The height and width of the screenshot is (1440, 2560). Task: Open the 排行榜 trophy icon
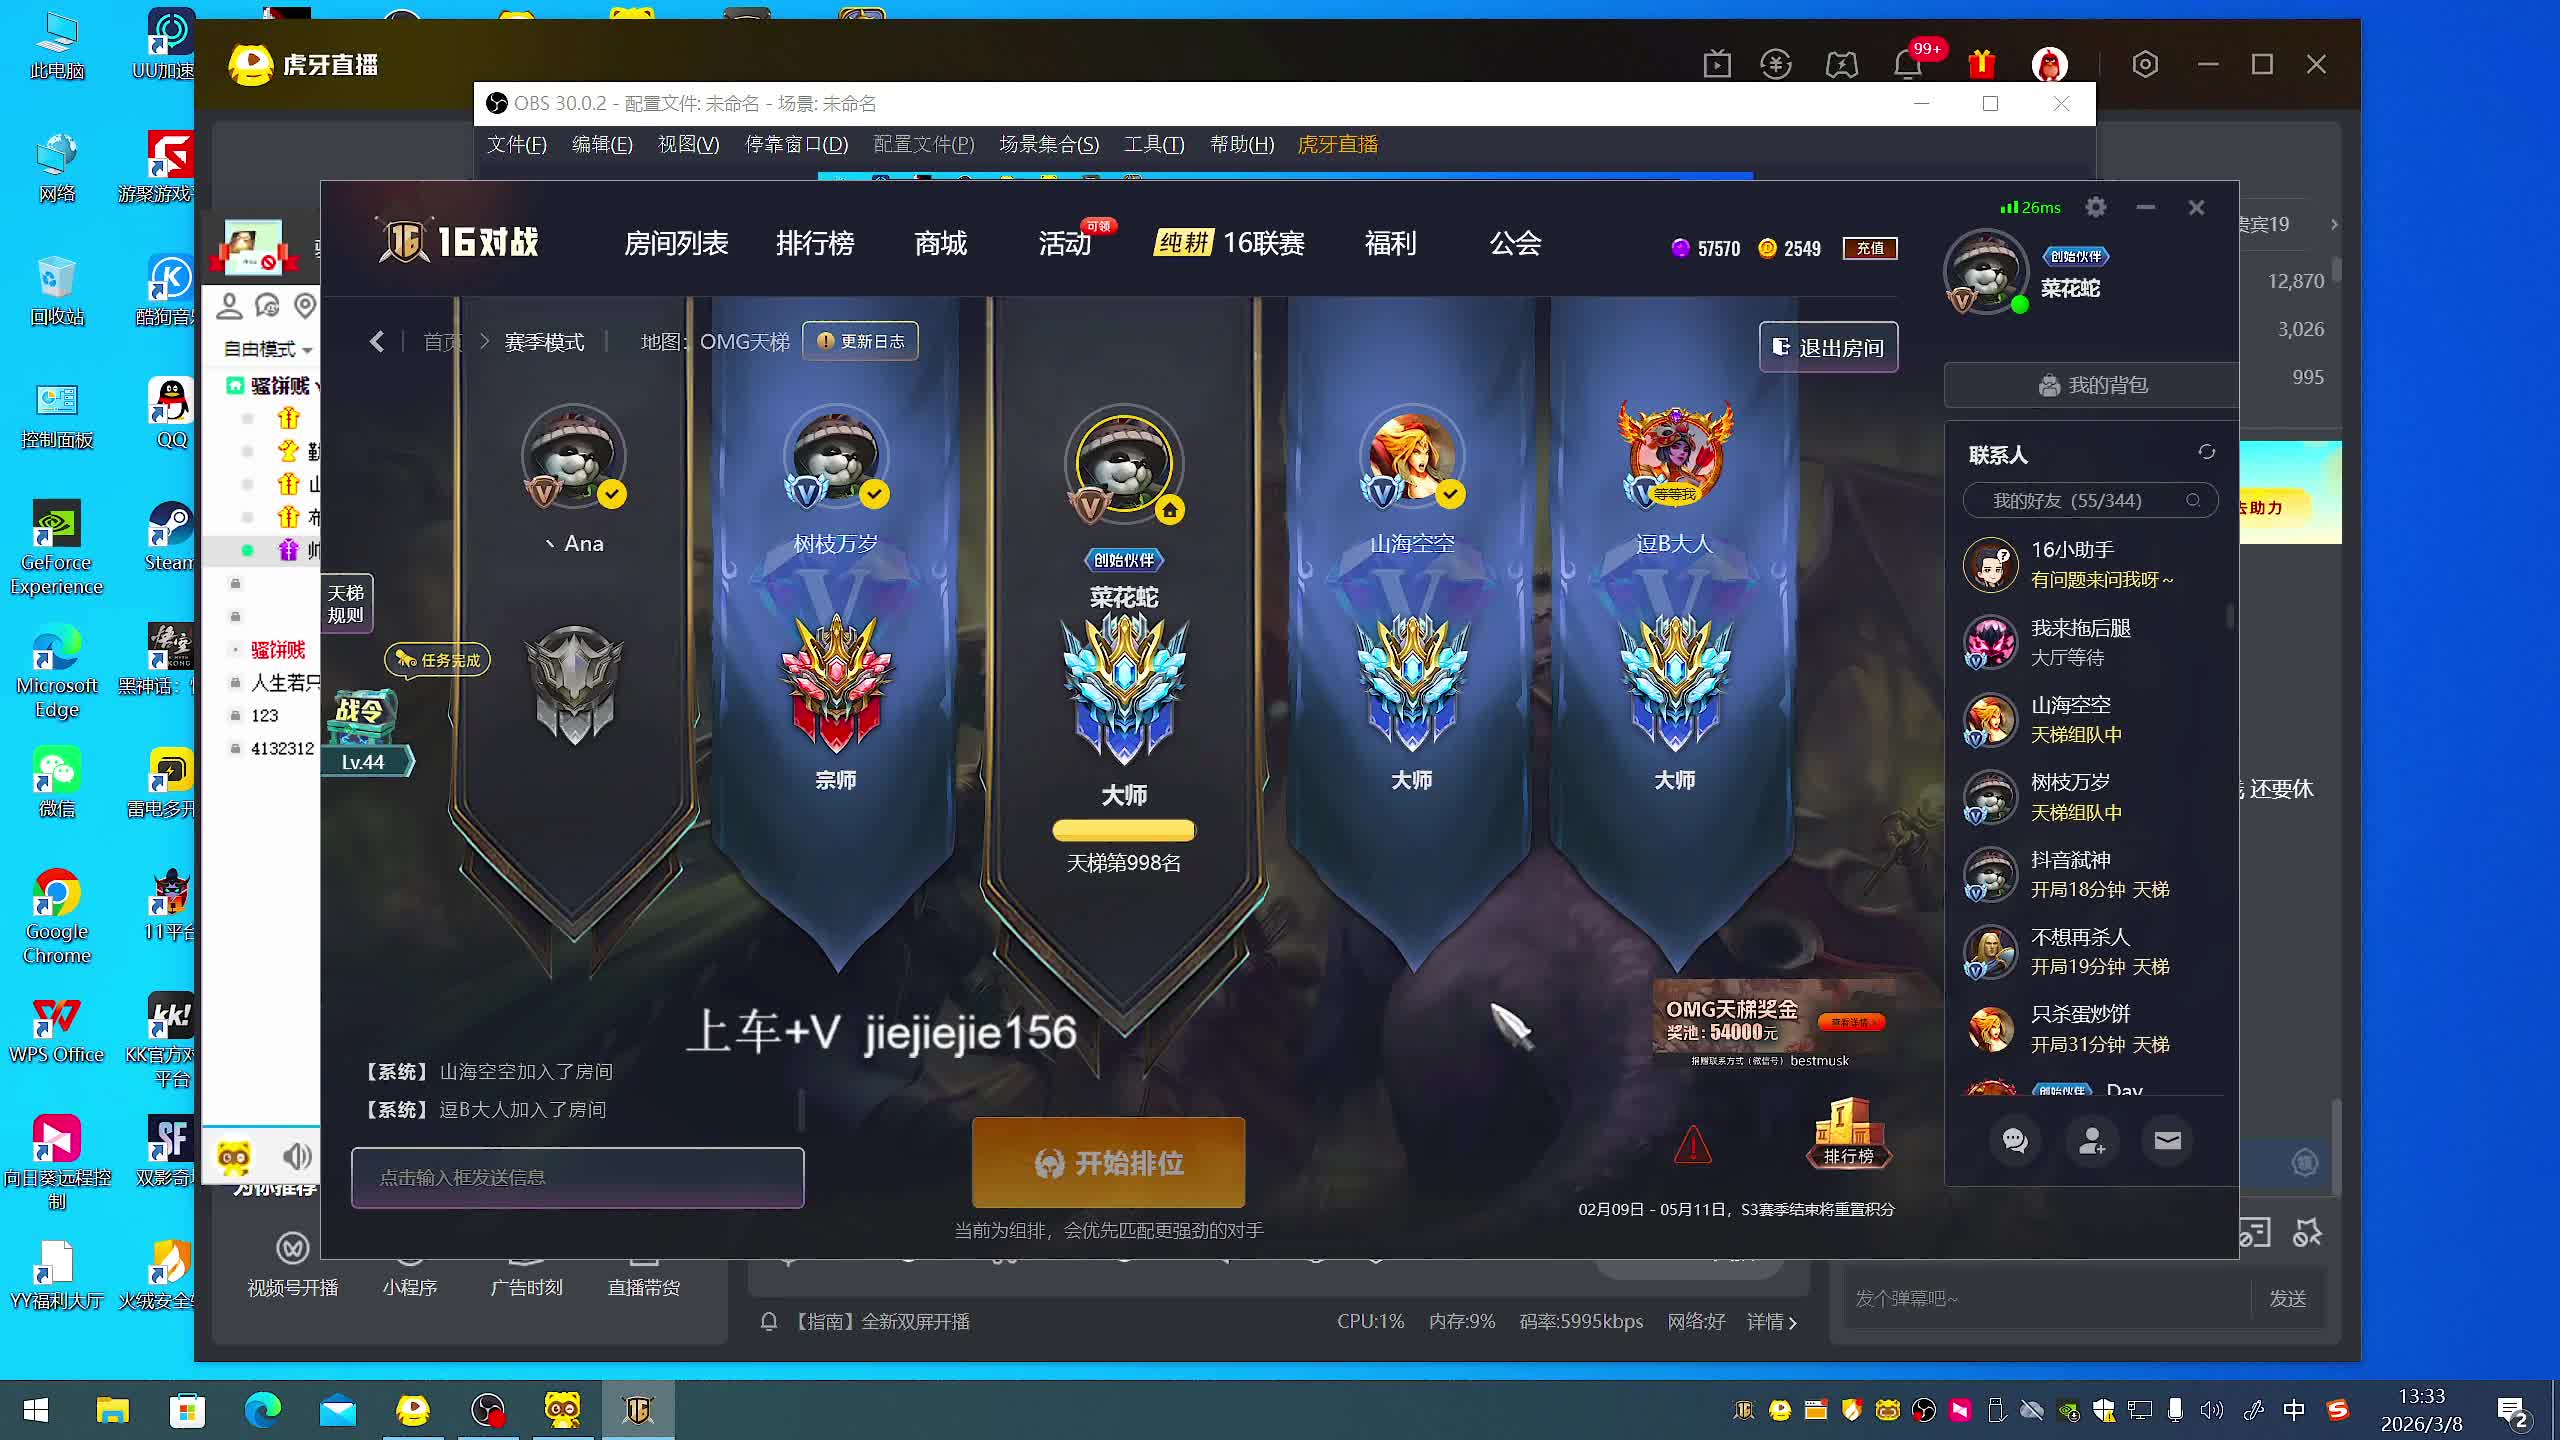[1848, 1132]
